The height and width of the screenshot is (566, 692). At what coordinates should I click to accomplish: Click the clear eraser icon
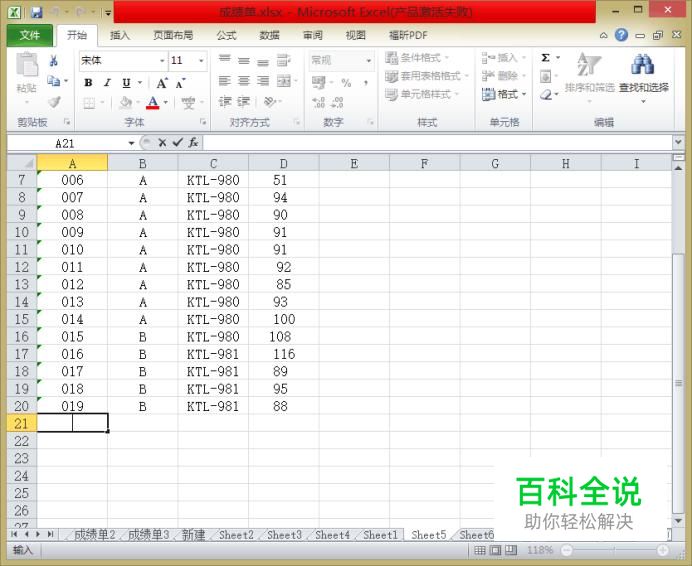coord(546,94)
